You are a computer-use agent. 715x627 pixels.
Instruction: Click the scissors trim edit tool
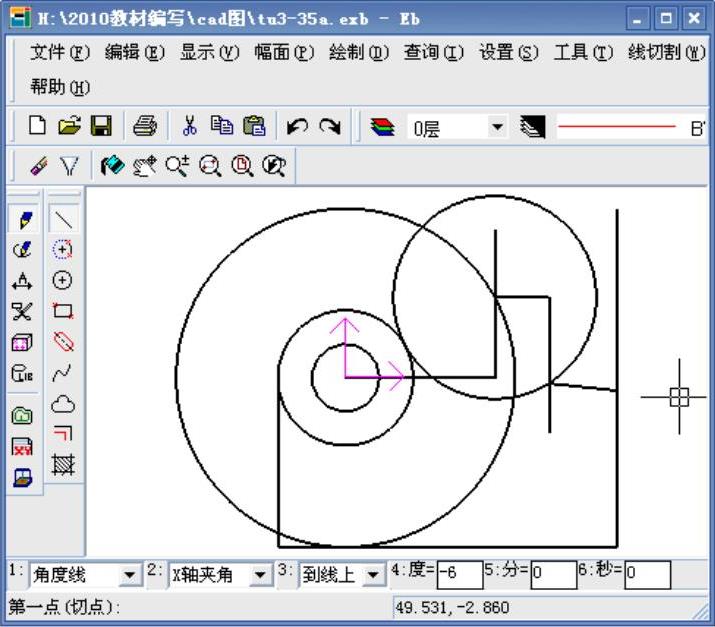tap(22, 311)
